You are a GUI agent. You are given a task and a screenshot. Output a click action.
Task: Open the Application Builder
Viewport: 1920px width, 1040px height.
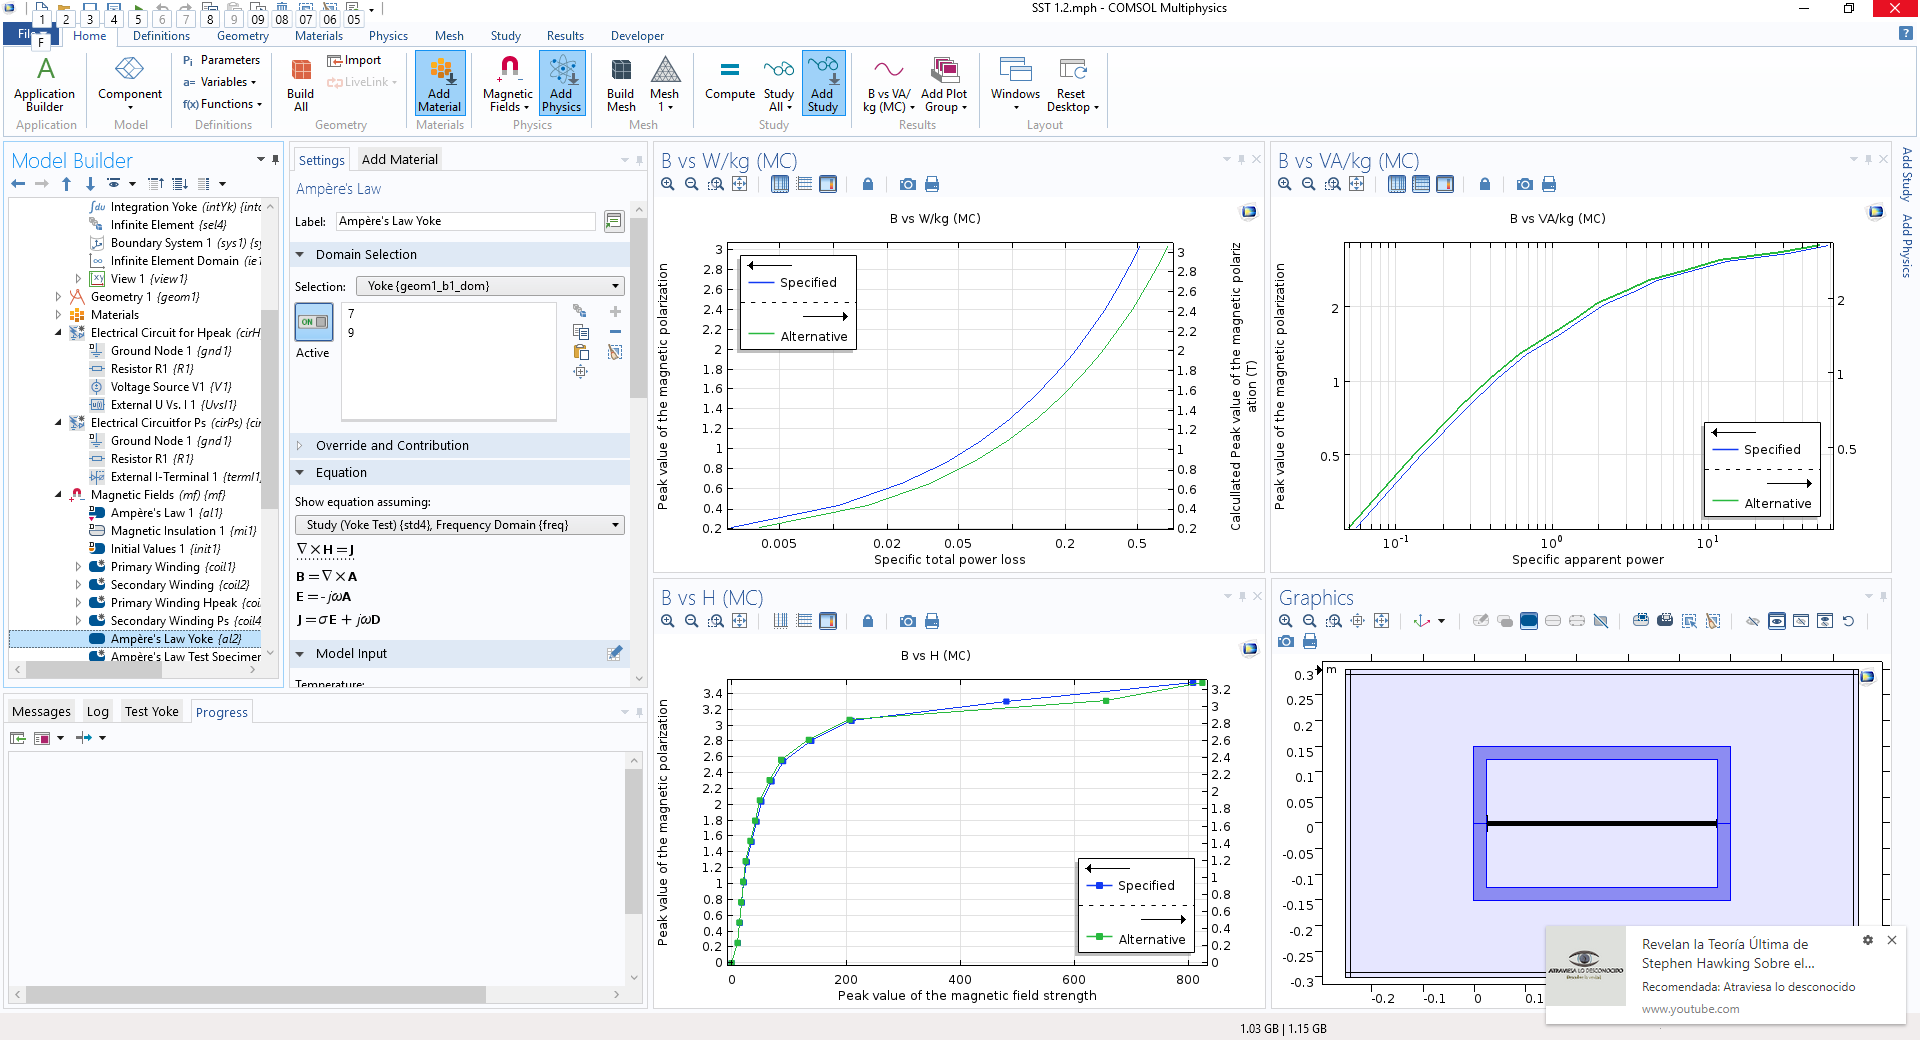point(44,83)
